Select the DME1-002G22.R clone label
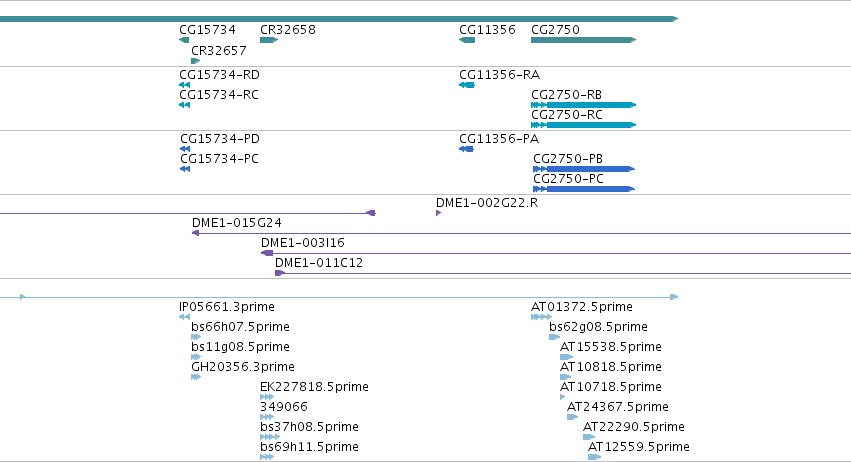851x462 pixels. click(x=487, y=202)
